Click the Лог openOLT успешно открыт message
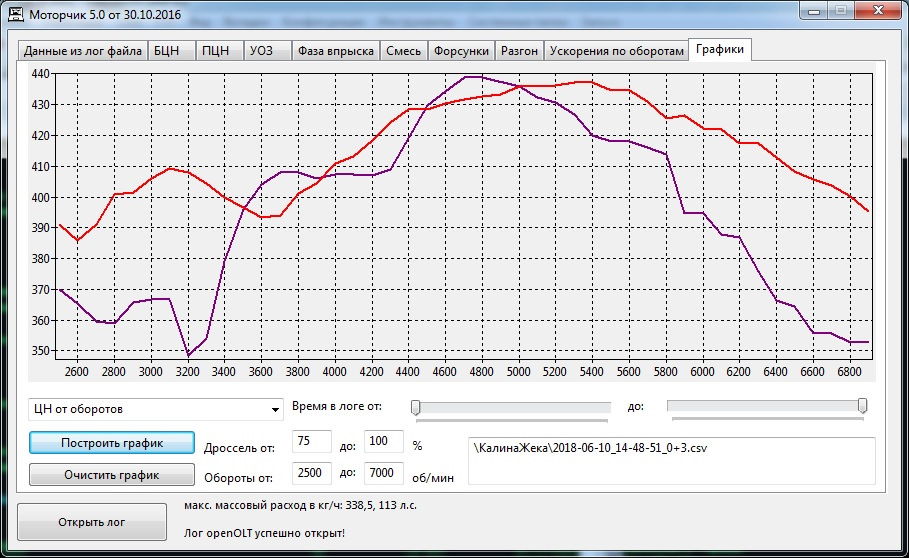The image size is (909, 558). click(x=264, y=533)
